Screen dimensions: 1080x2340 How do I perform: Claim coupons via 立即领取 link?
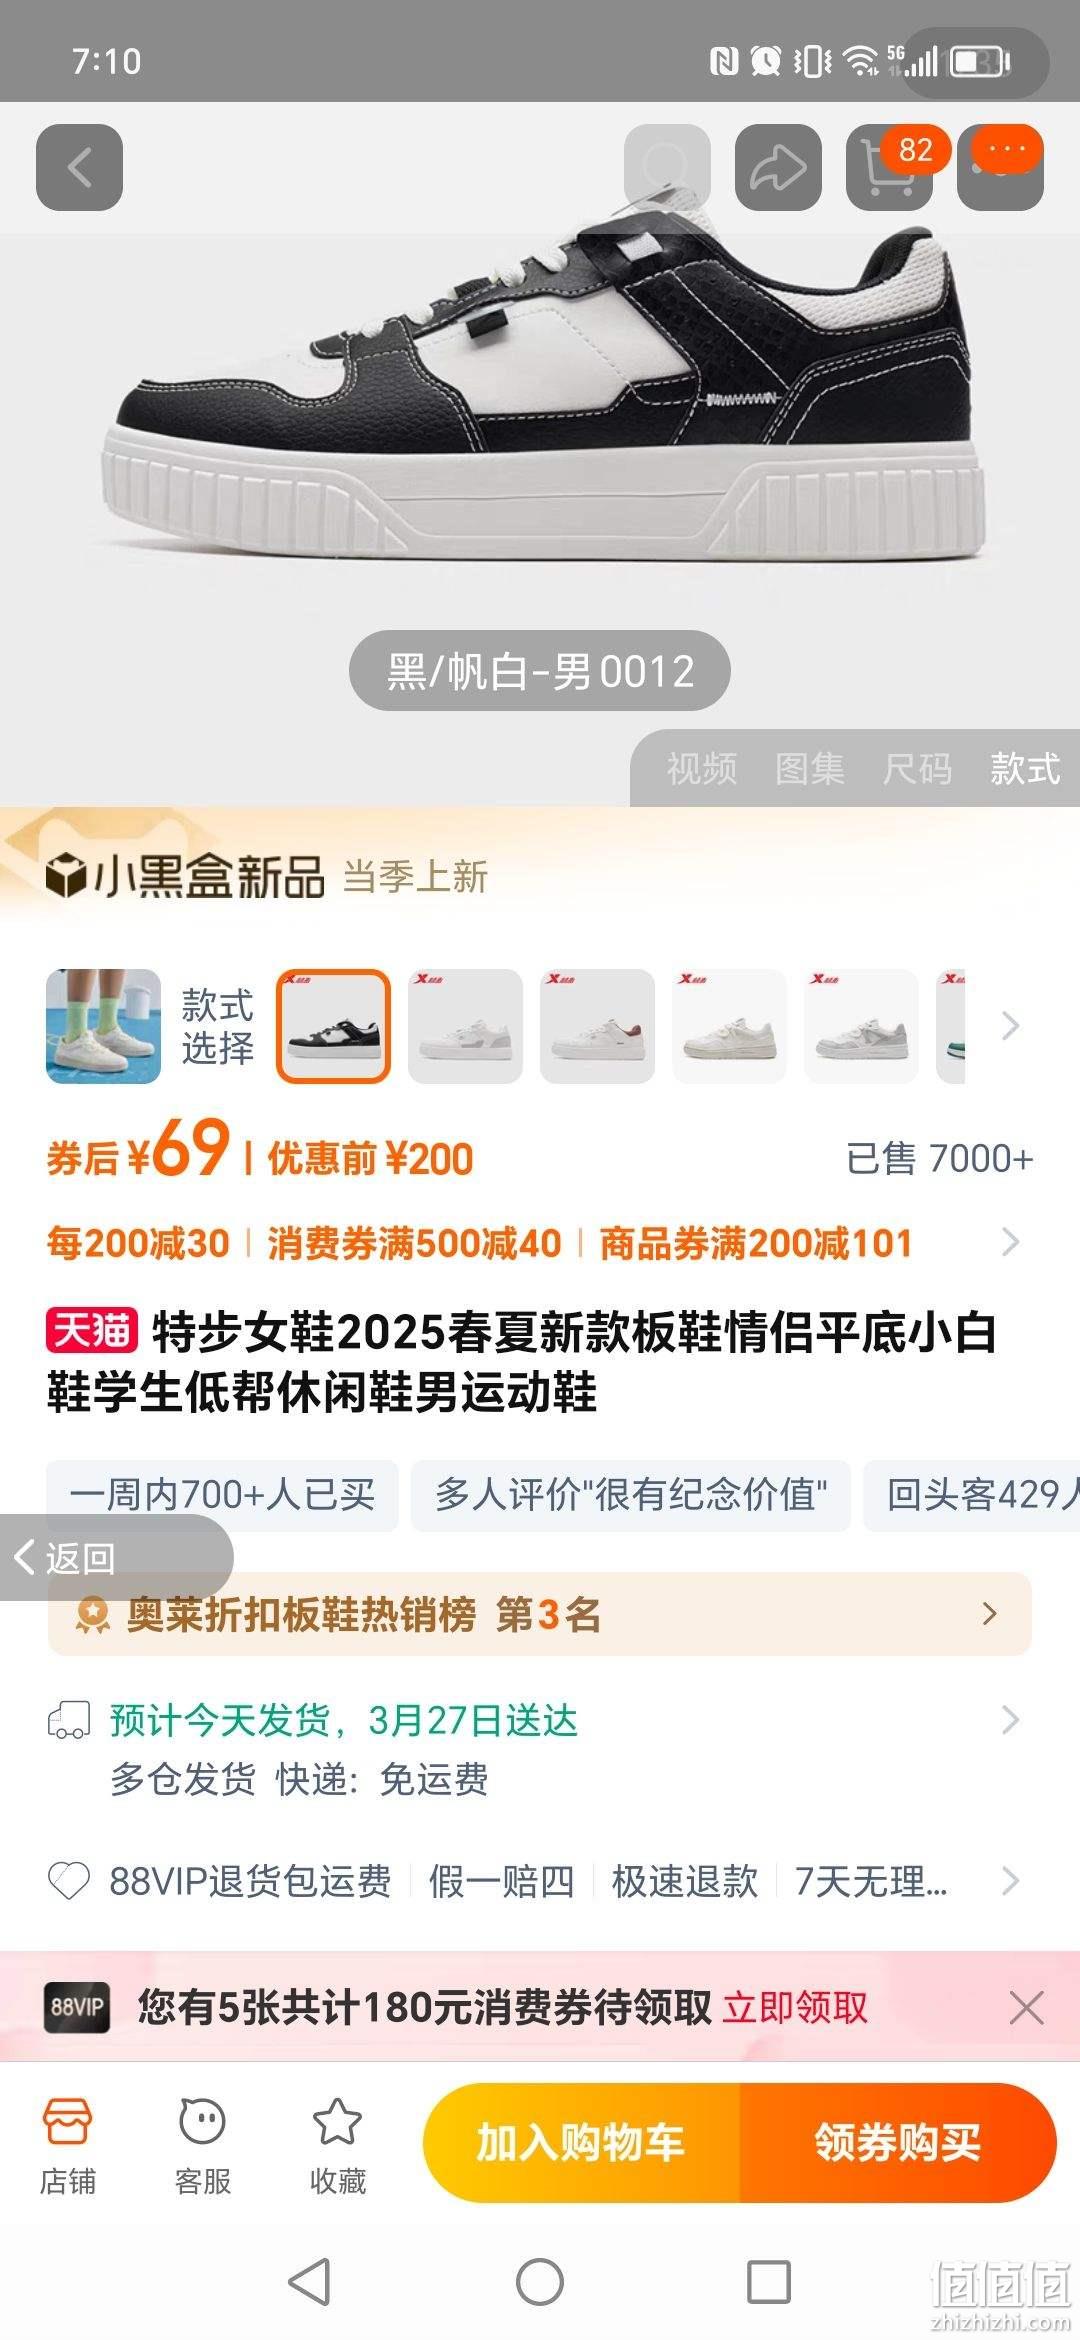pos(795,2007)
